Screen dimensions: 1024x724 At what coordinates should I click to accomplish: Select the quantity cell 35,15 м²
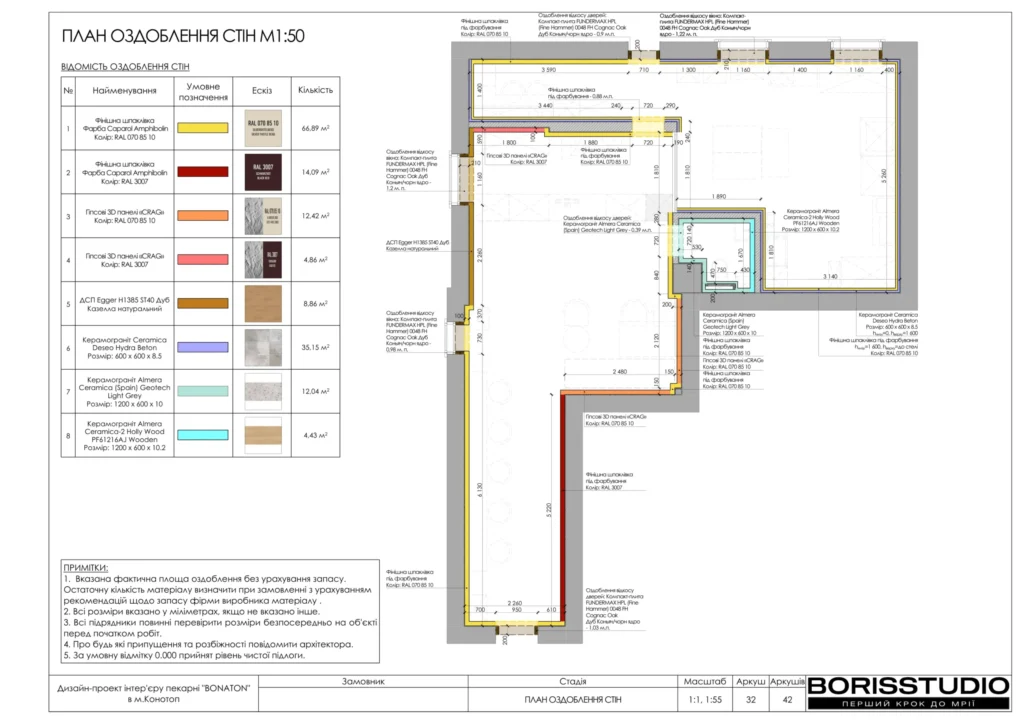(315, 347)
